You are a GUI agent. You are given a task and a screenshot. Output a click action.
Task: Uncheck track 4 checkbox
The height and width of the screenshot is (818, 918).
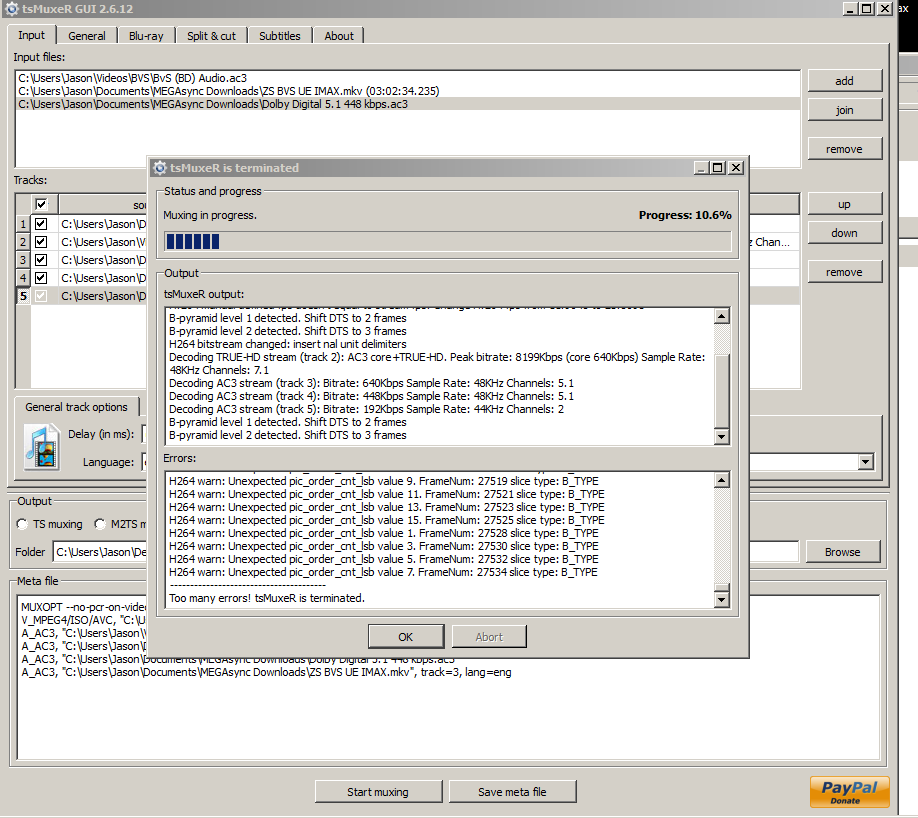pos(41,278)
